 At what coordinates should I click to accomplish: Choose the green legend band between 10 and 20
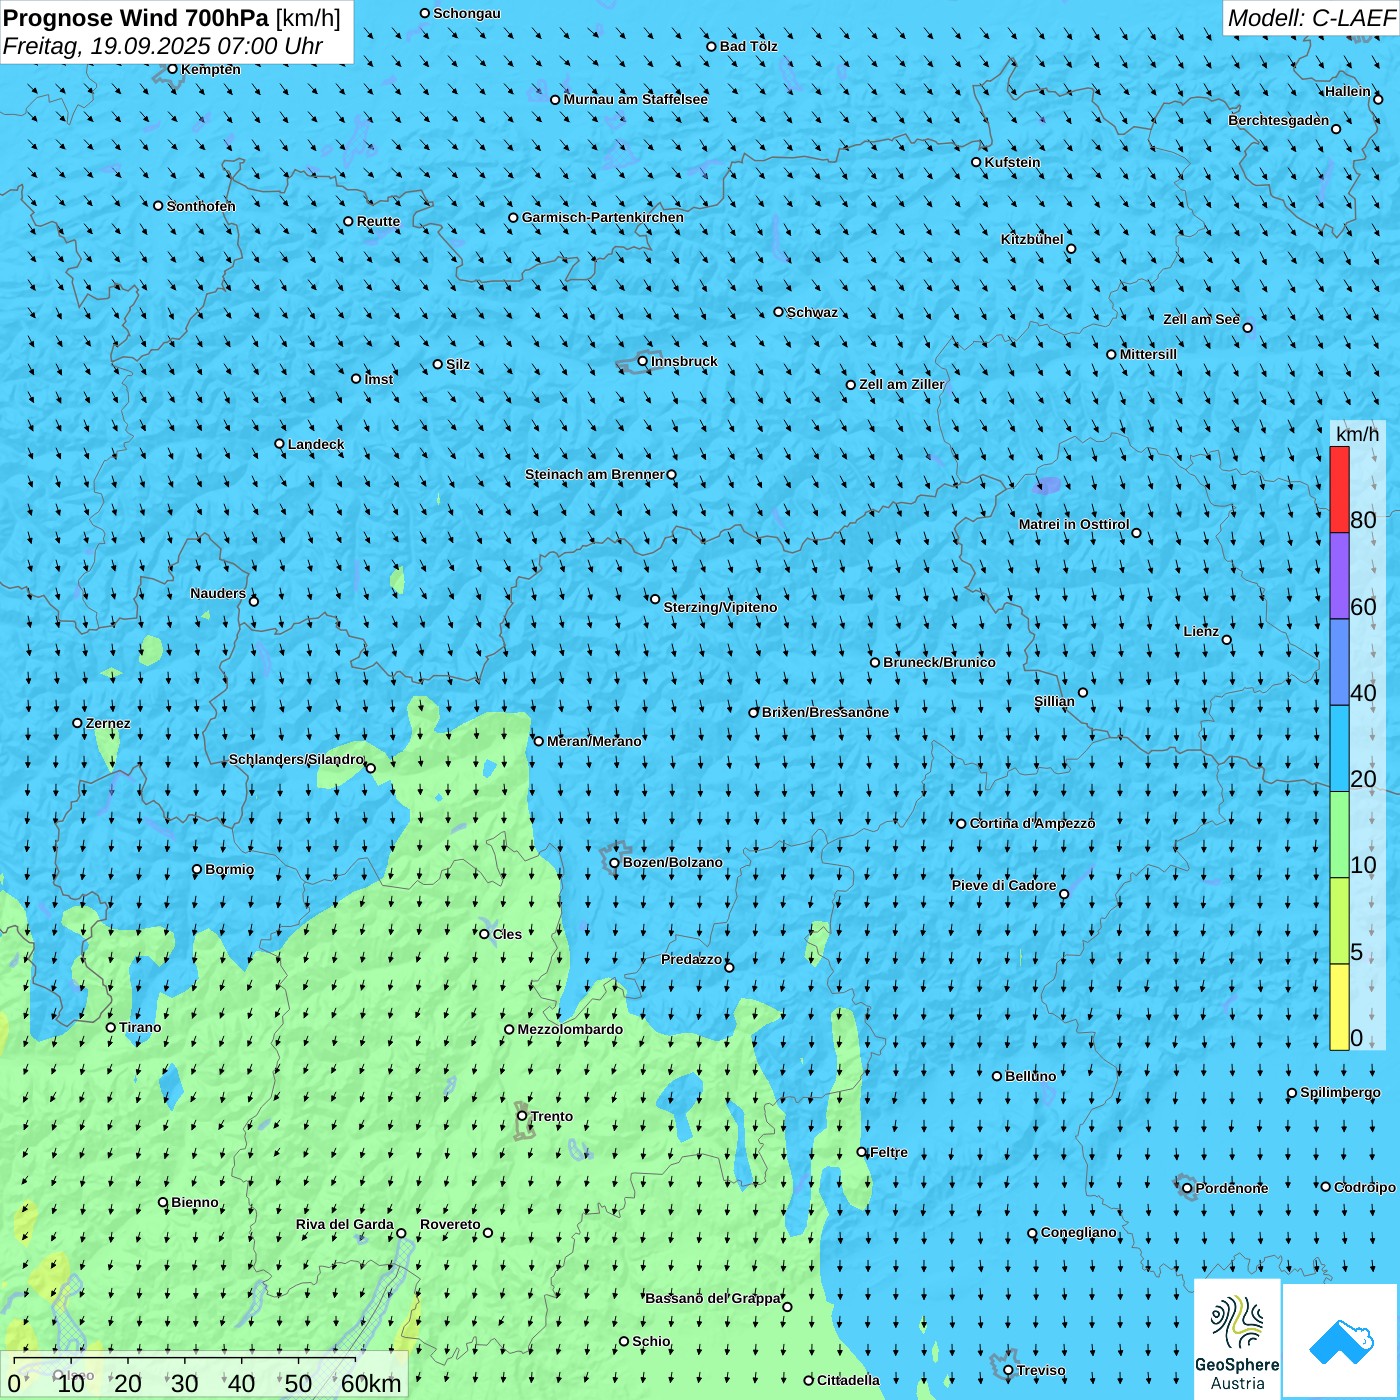coord(1339,835)
